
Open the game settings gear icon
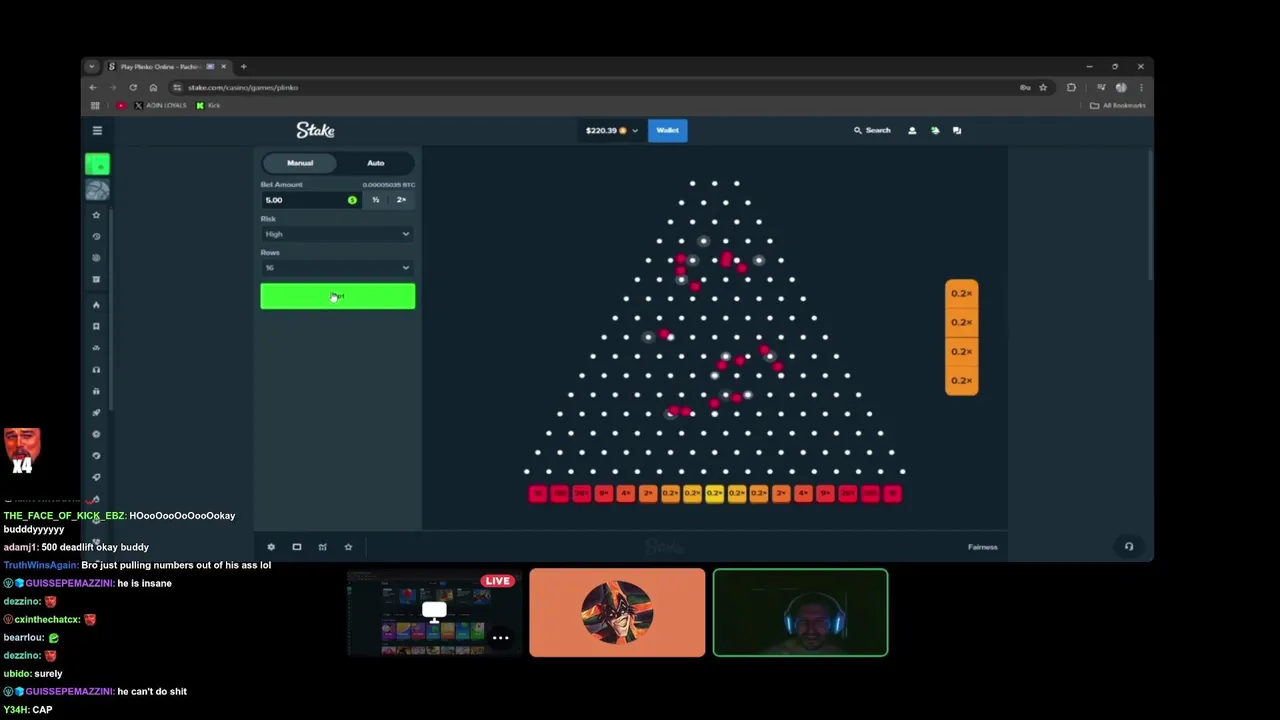click(x=271, y=547)
